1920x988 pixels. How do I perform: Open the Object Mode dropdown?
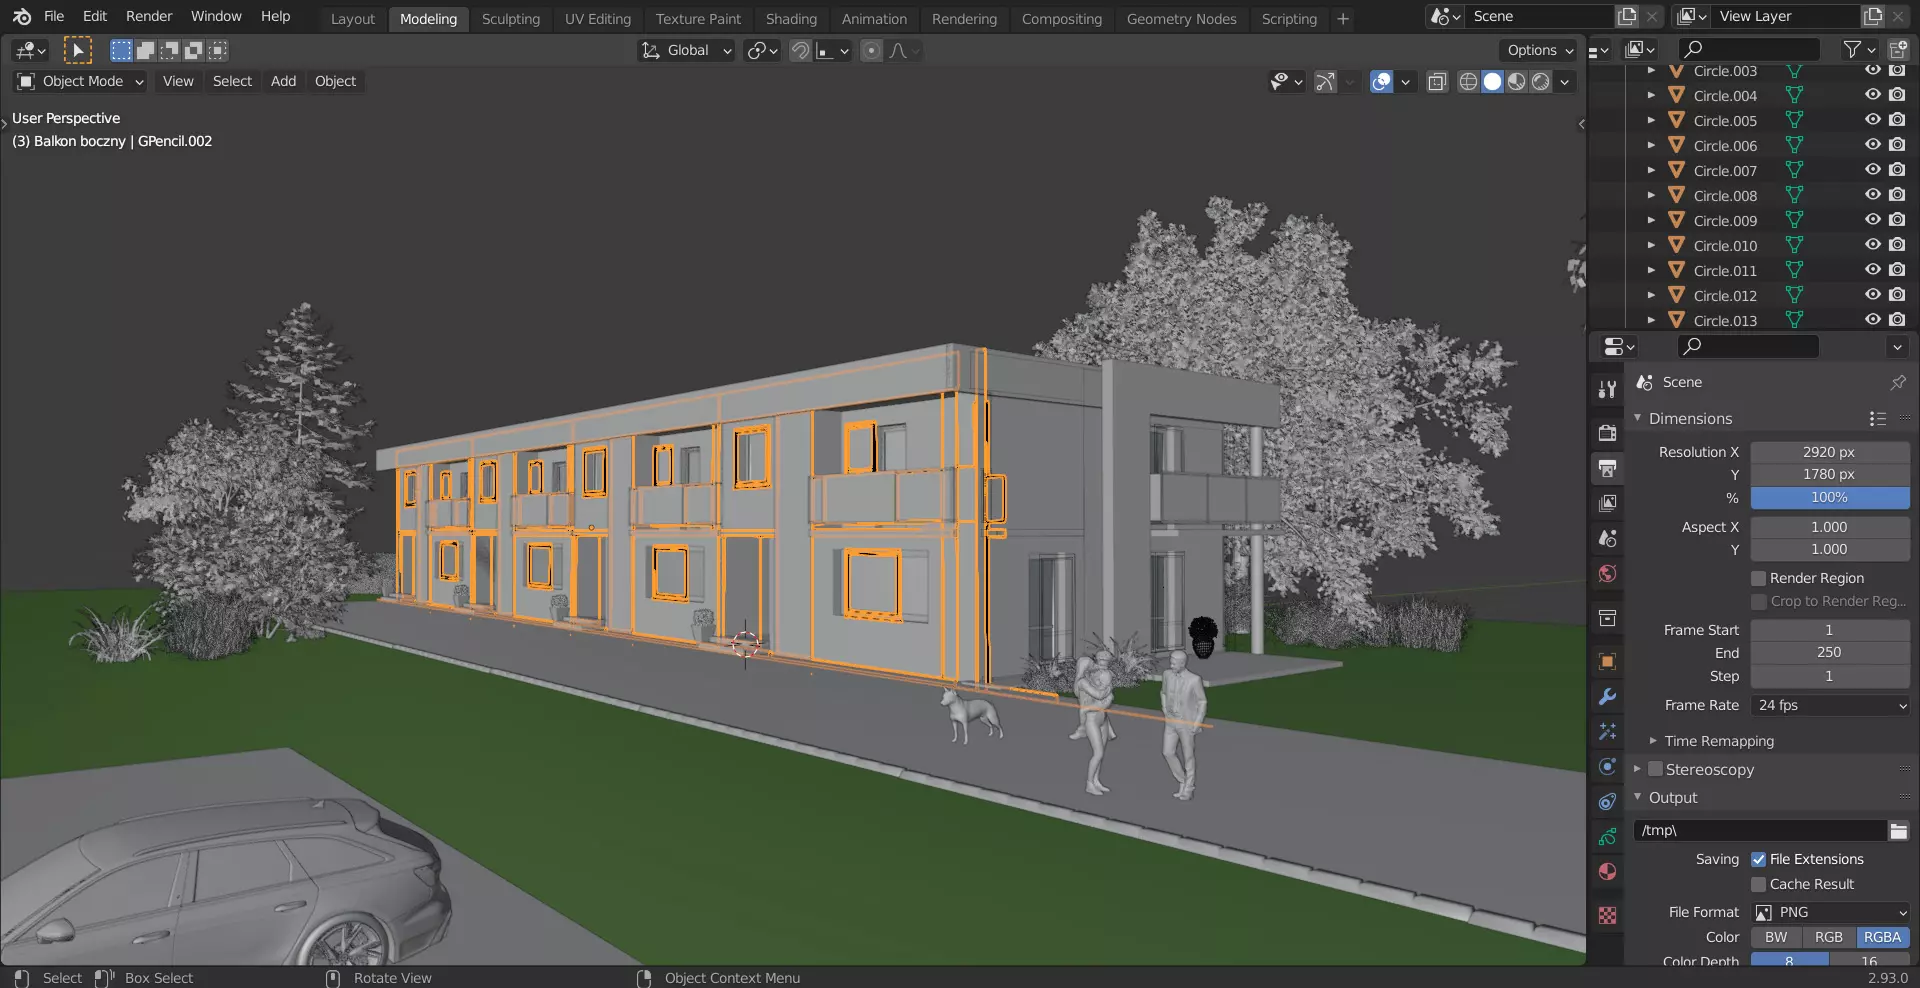coord(81,81)
